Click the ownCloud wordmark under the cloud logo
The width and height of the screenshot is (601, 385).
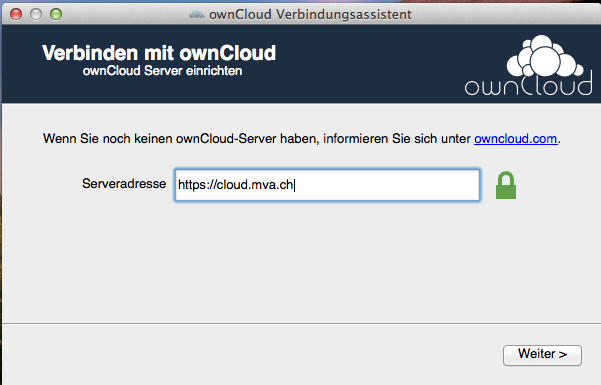(x=529, y=85)
